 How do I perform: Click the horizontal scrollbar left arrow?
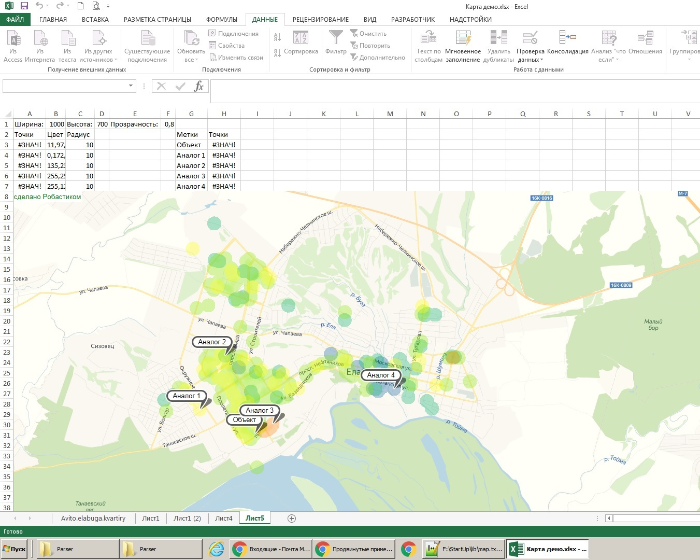click(x=608, y=518)
